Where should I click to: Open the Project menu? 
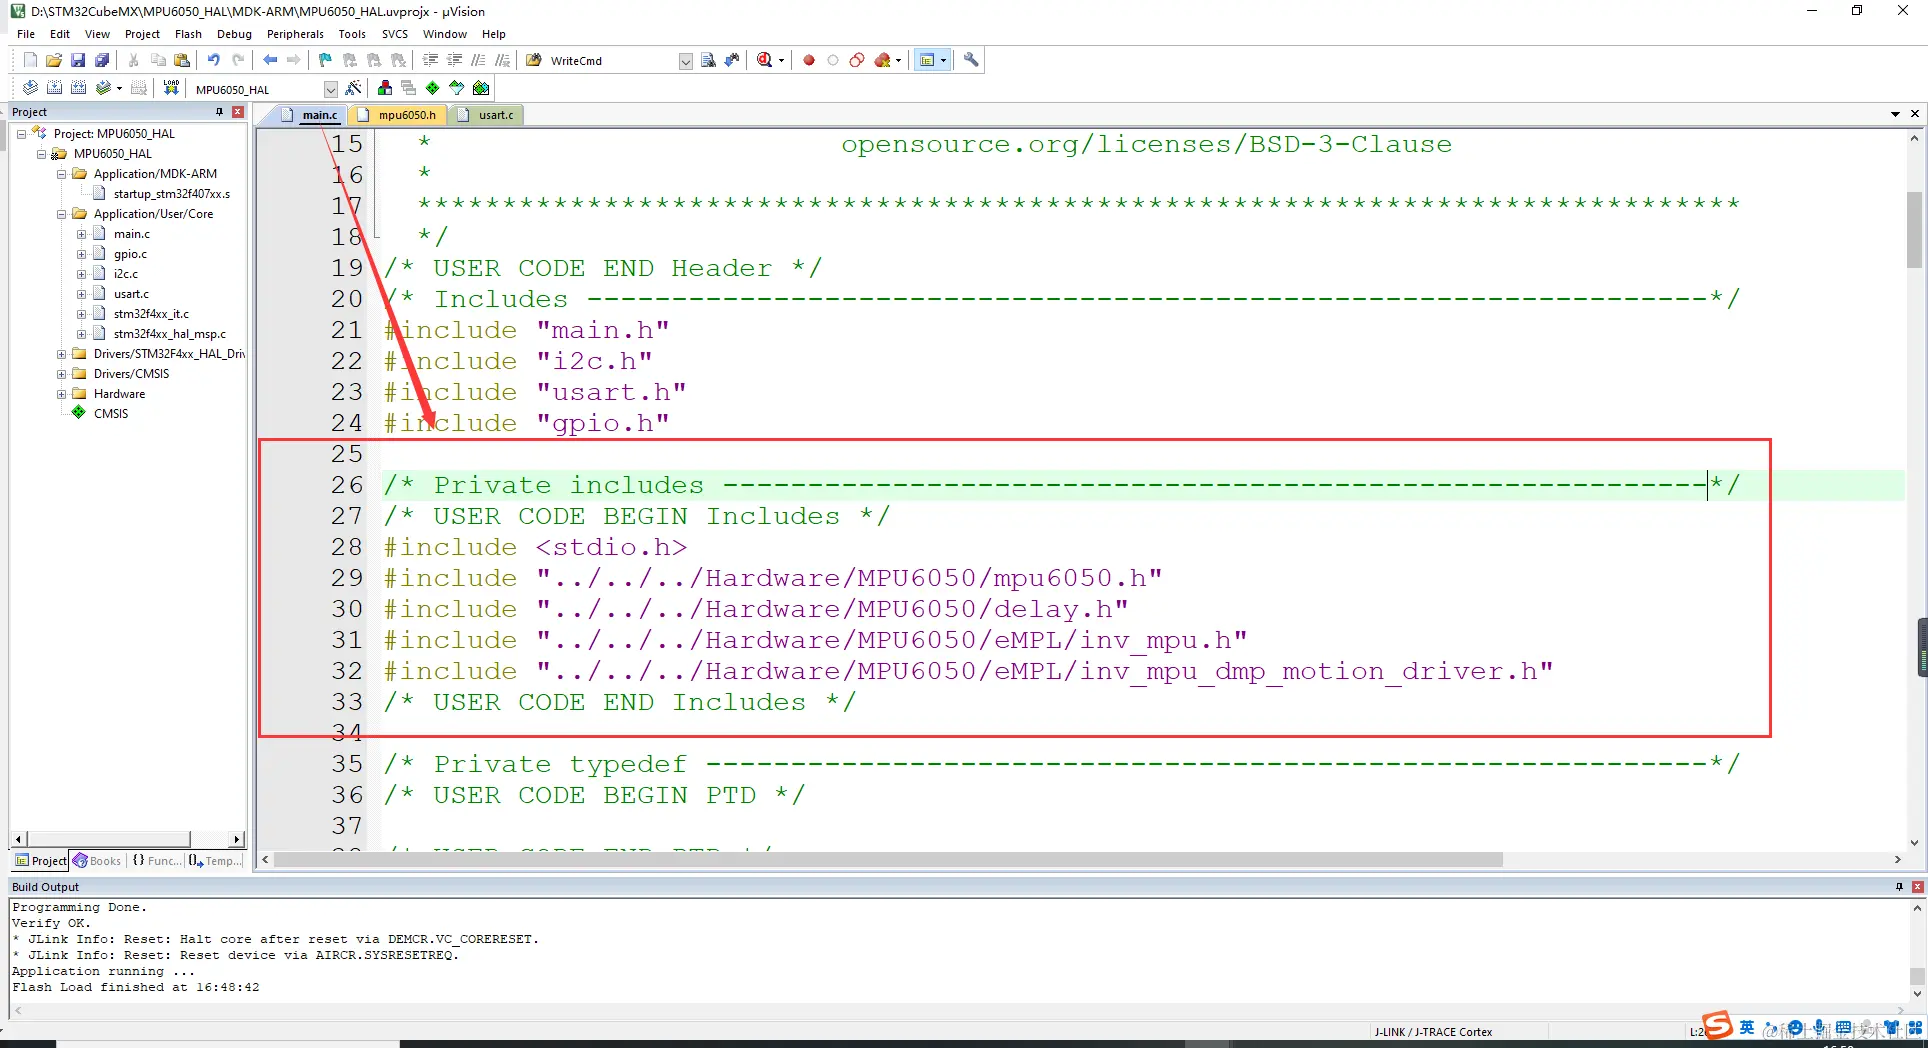(x=142, y=34)
